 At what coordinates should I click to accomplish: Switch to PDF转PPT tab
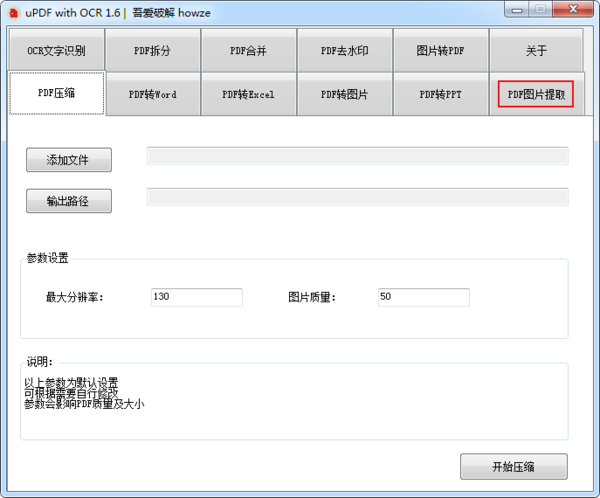coord(440,95)
